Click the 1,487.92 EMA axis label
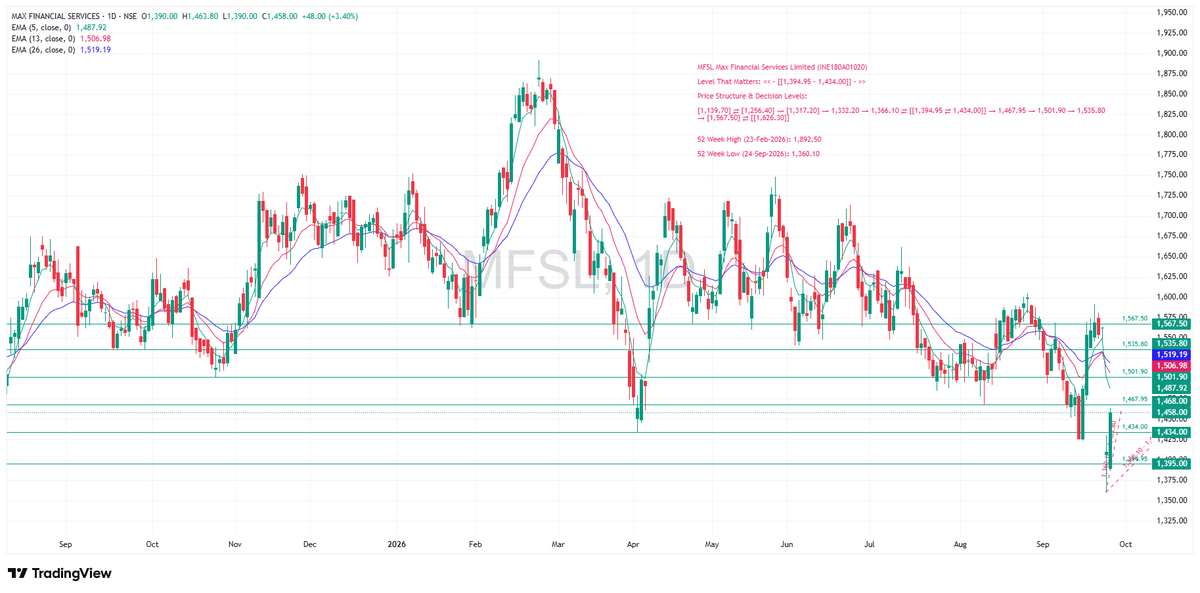The image size is (1200, 593). 1171,388
